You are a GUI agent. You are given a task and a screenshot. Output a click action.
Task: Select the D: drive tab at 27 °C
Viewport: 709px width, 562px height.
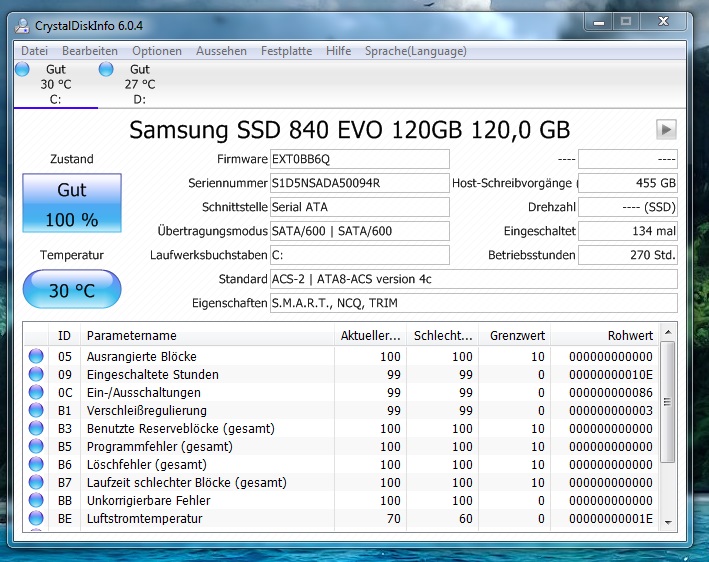140,84
